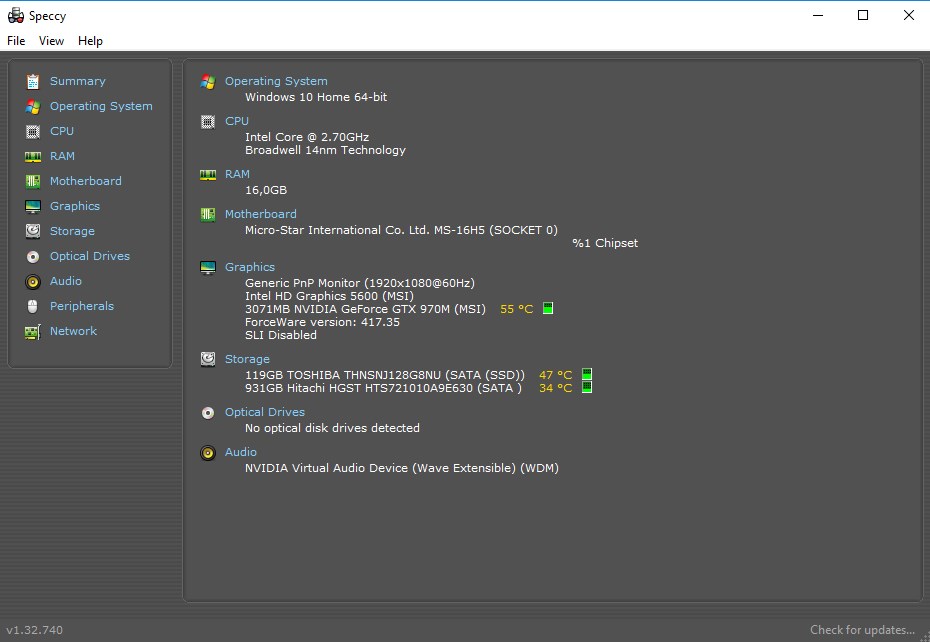This screenshot has height=642, width=930.
Task: Select RAM in the sidebar
Action: (x=62, y=155)
